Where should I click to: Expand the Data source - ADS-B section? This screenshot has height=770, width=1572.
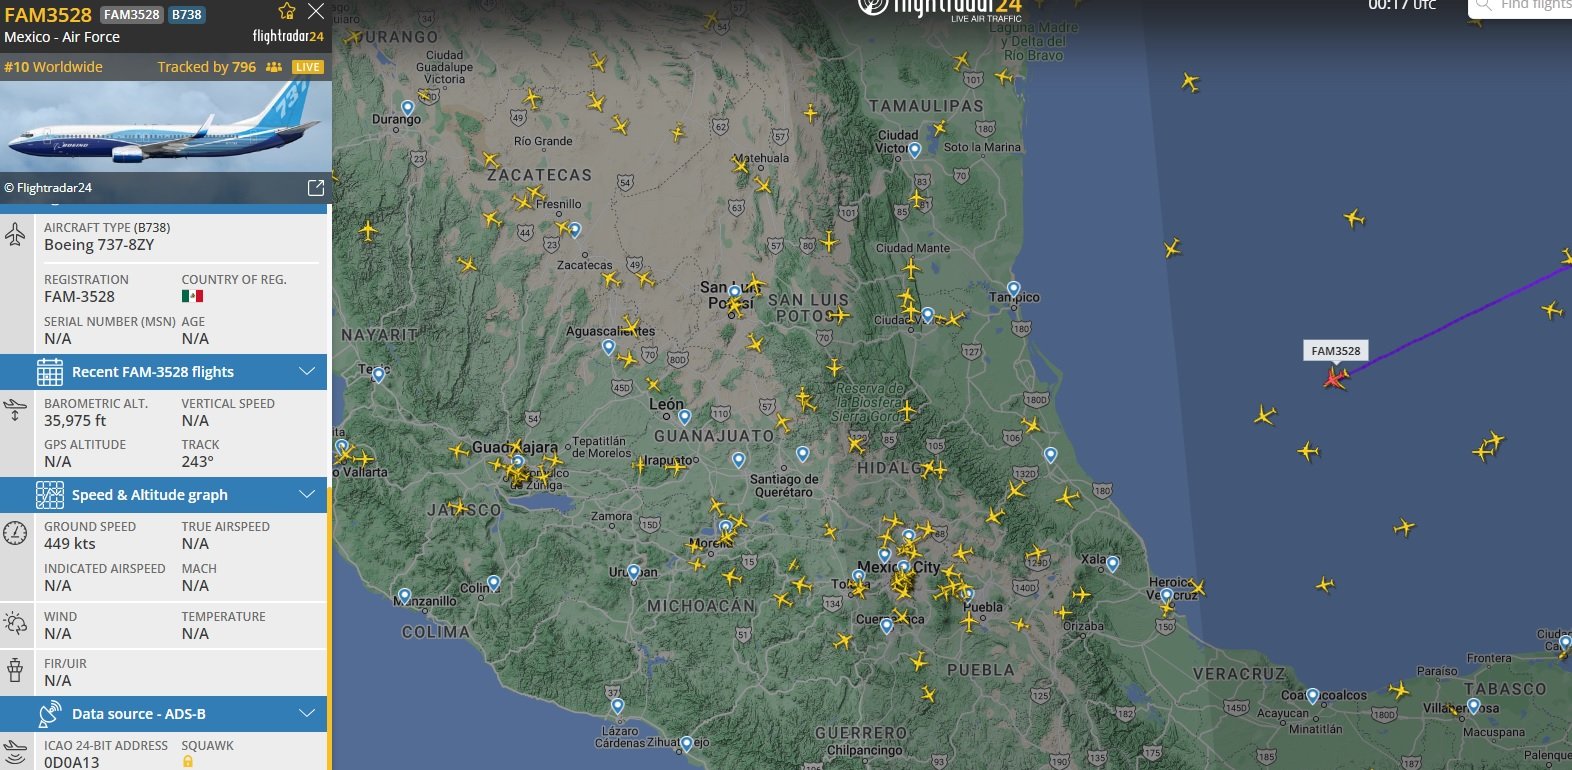[163, 714]
